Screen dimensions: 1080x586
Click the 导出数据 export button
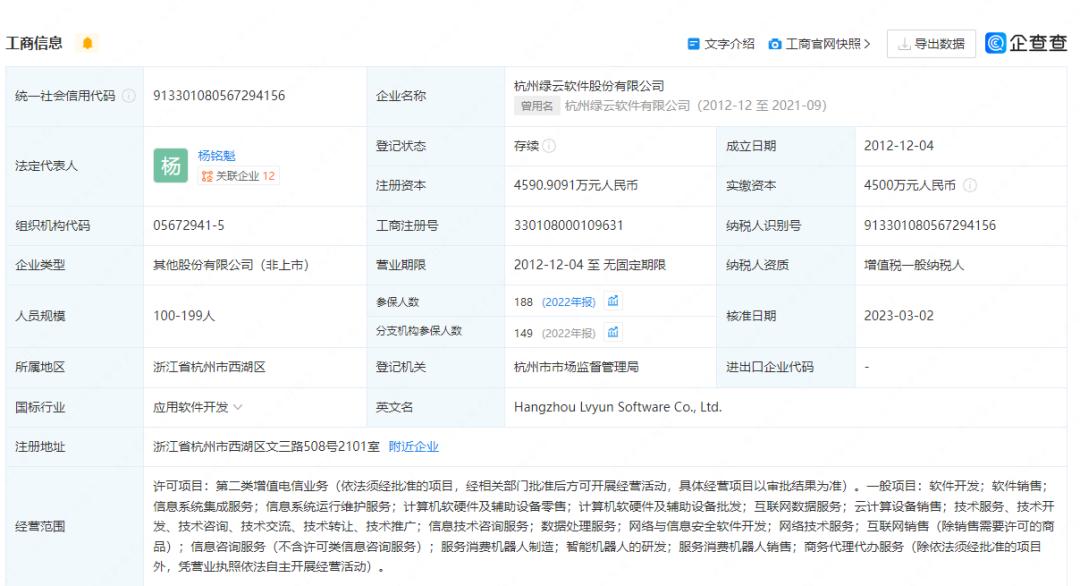(x=931, y=44)
